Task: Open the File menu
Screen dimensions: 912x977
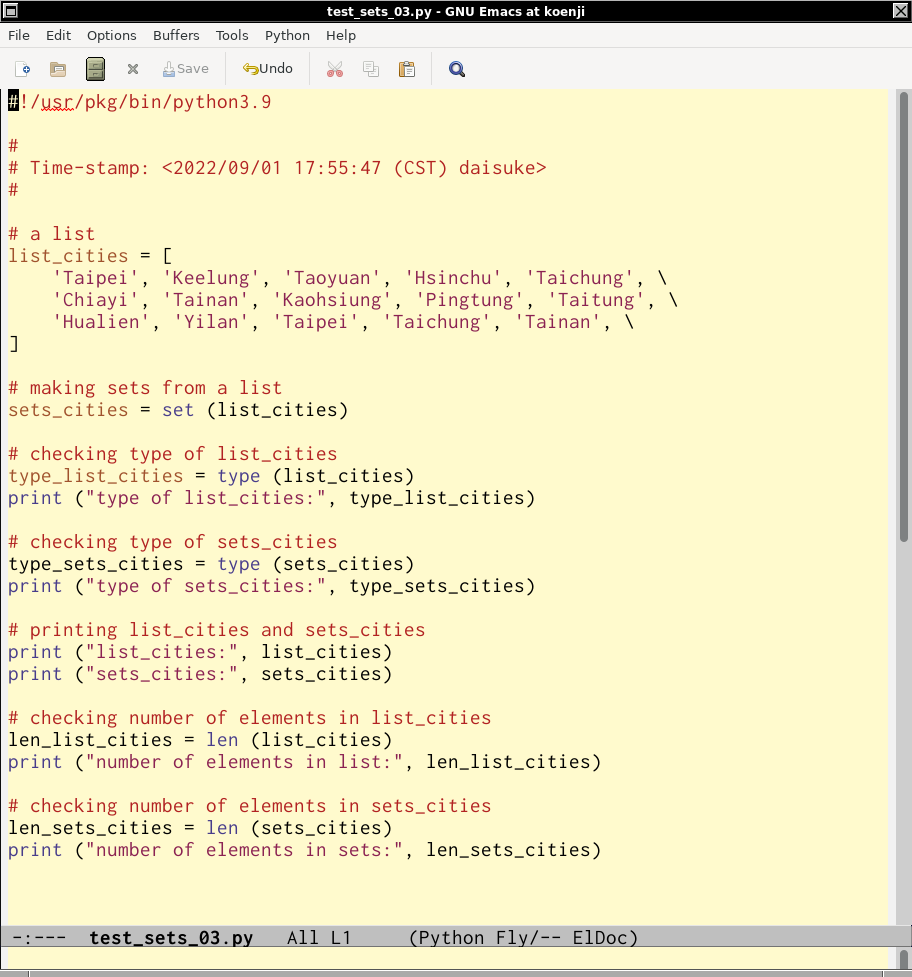Action: 19,35
